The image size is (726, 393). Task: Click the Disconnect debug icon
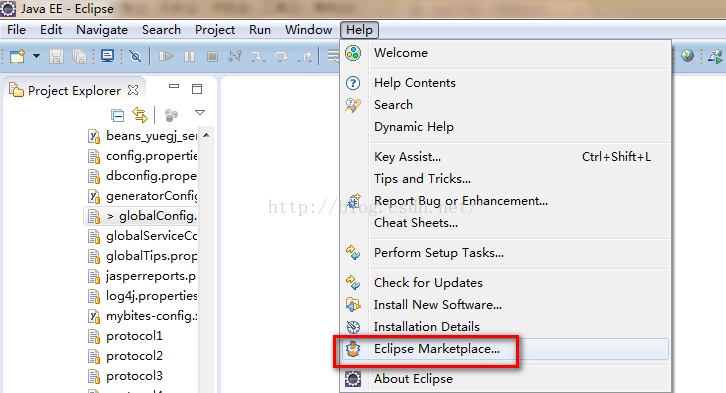pyautogui.click(x=235, y=56)
